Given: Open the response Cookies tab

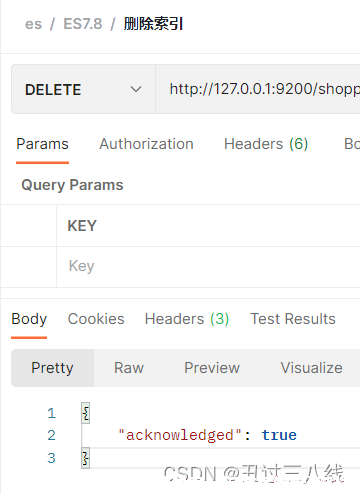Looking at the screenshot, I should click(x=96, y=319).
